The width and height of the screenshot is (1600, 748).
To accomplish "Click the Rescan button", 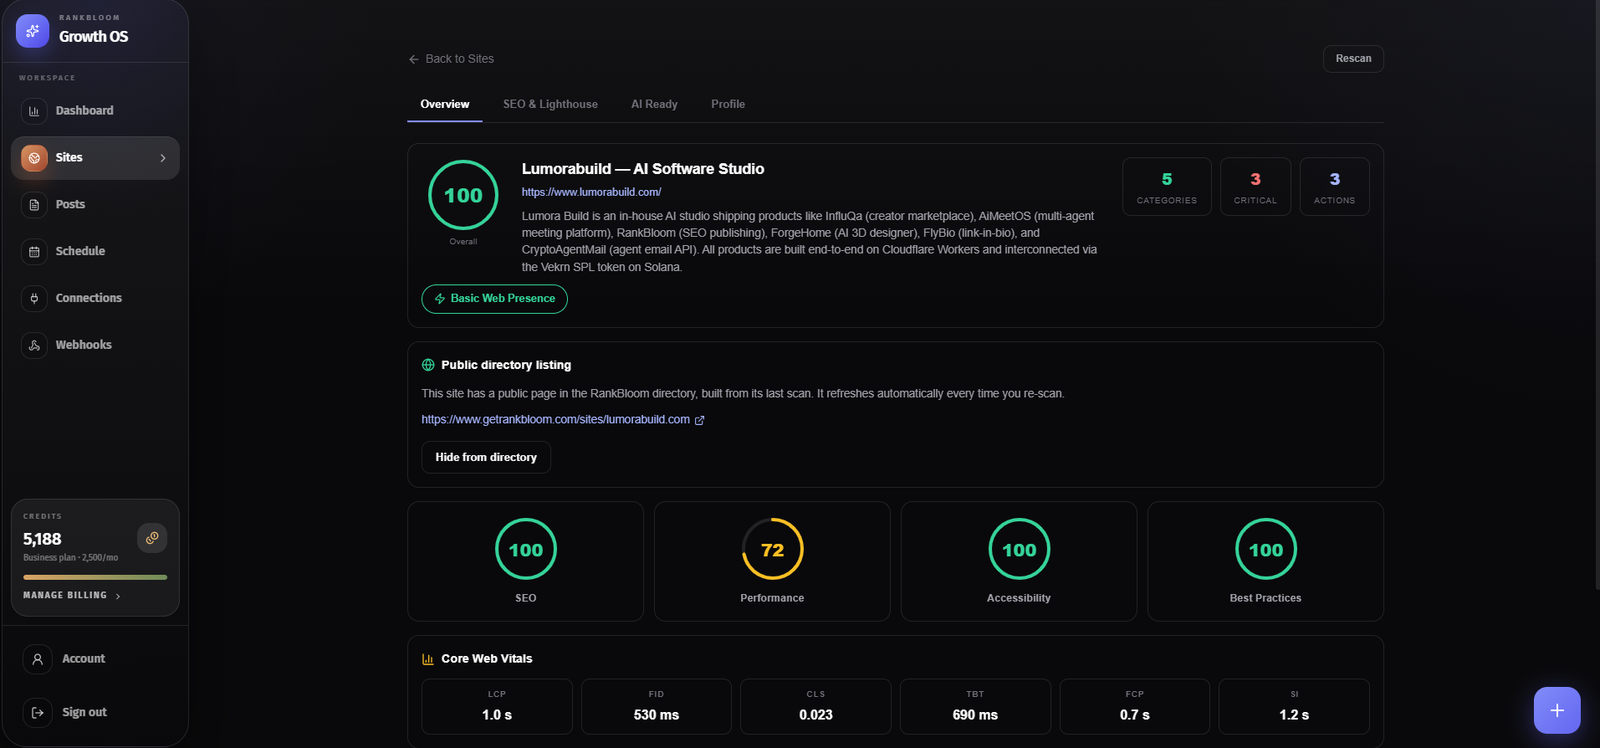I will (x=1353, y=59).
